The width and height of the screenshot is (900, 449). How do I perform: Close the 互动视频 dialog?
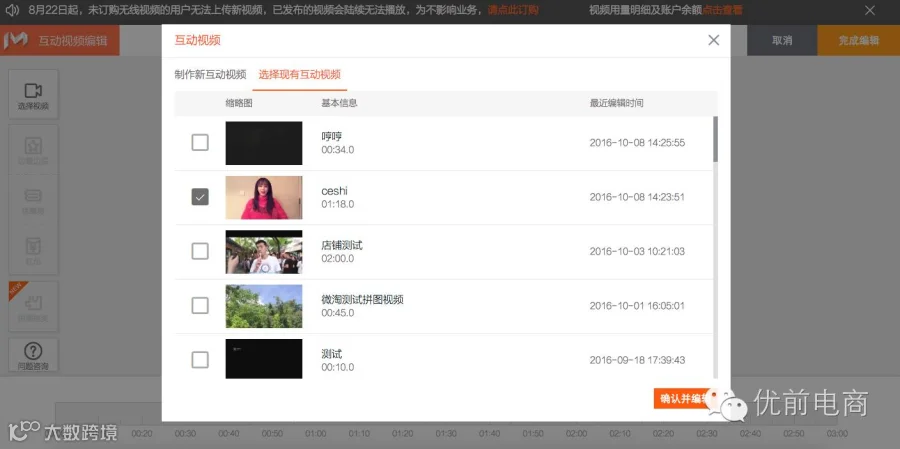[x=713, y=40]
